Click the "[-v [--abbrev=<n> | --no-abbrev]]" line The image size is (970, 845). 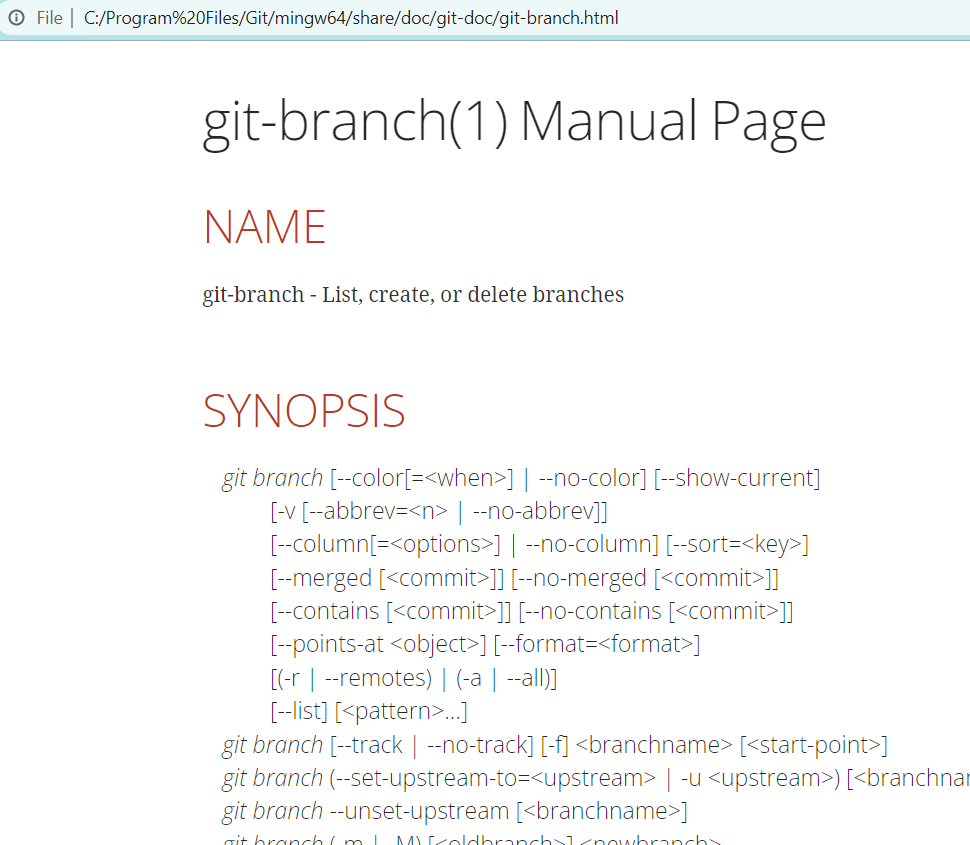tap(439, 512)
